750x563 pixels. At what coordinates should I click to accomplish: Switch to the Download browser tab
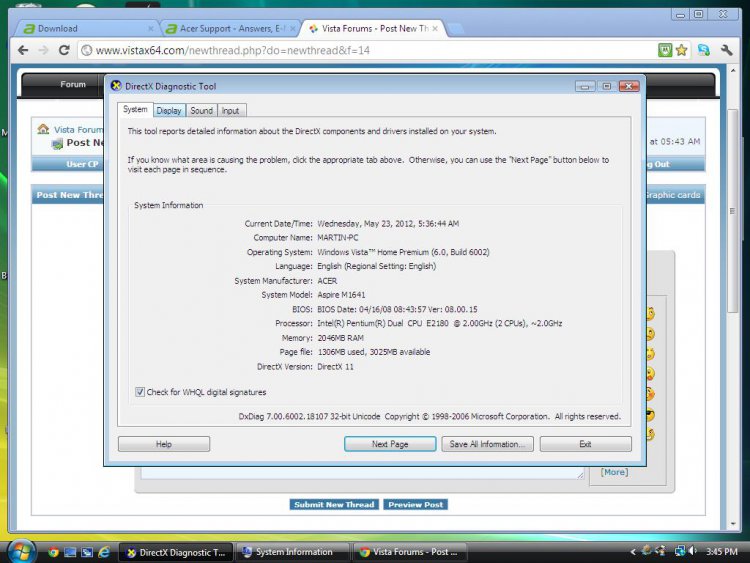point(86,29)
